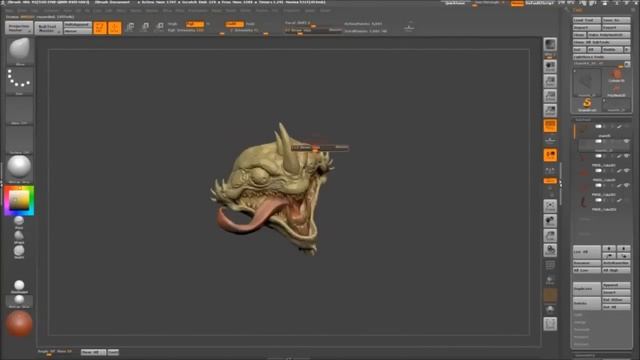Expand the Split section
The width and height of the screenshot is (640, 360).
coord(578,315)
